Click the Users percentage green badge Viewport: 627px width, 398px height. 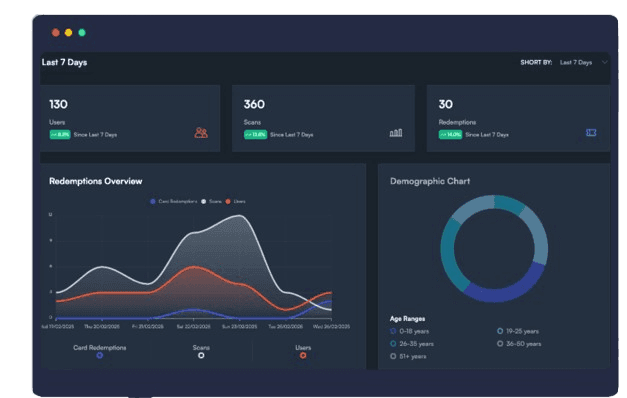[x=60, y=134]
